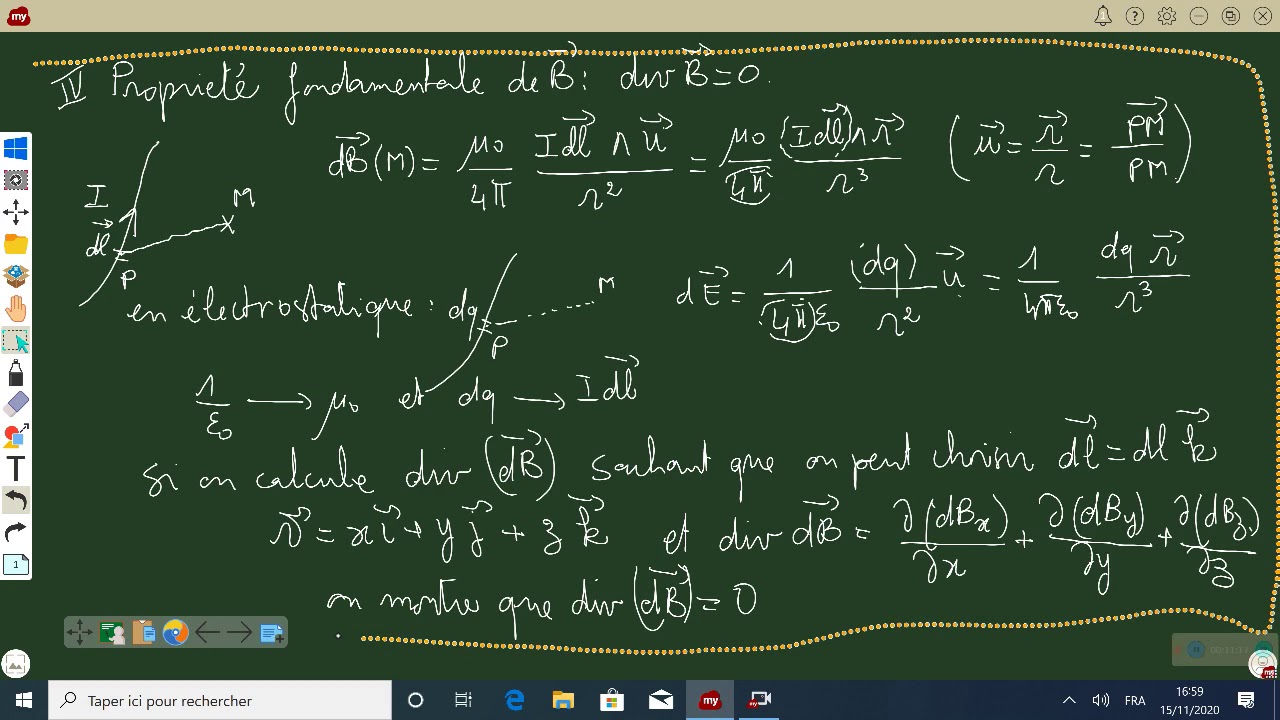
Task: Click the round image icon at bottom left
Action: (x=15, y=663)
